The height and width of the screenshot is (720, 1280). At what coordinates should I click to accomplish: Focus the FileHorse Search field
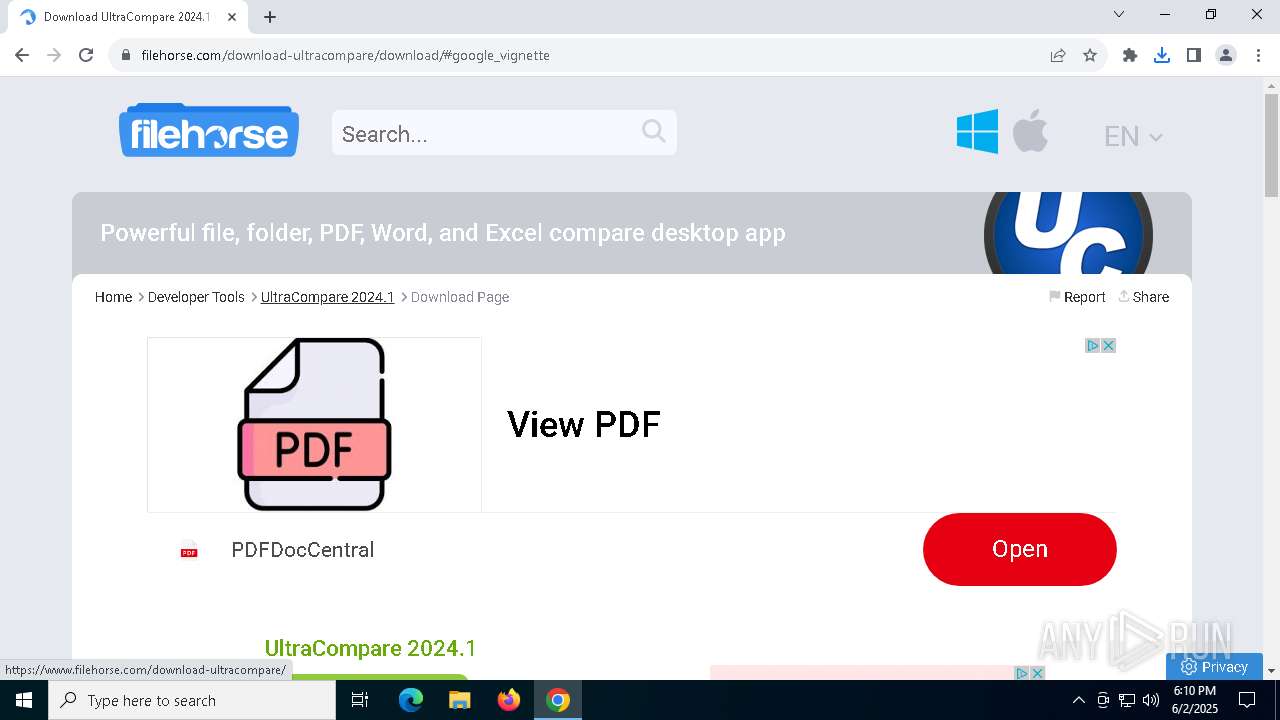(504, 133)
